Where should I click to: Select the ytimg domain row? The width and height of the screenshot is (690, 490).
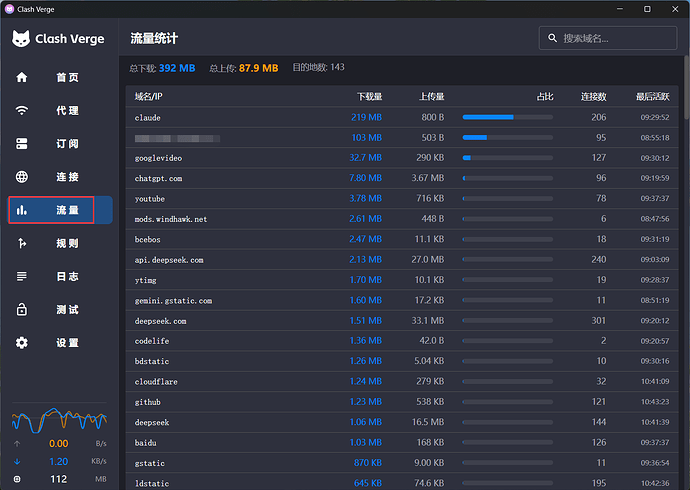click(402, 280)
